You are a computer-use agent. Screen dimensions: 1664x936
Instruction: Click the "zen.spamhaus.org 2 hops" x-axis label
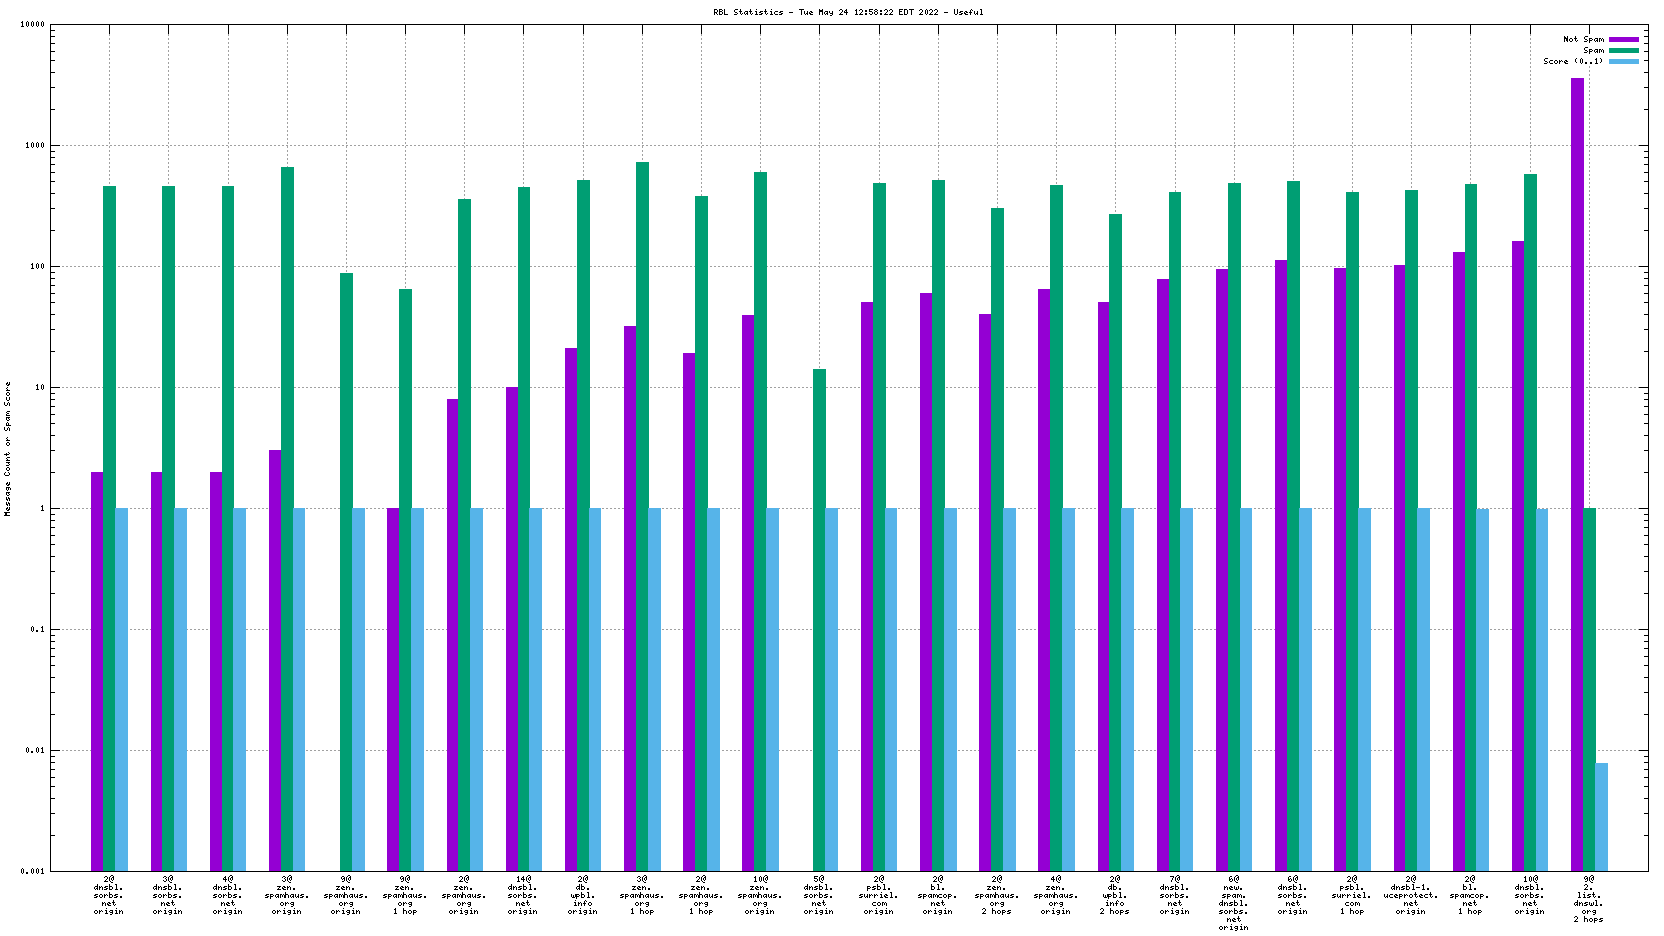997,895
